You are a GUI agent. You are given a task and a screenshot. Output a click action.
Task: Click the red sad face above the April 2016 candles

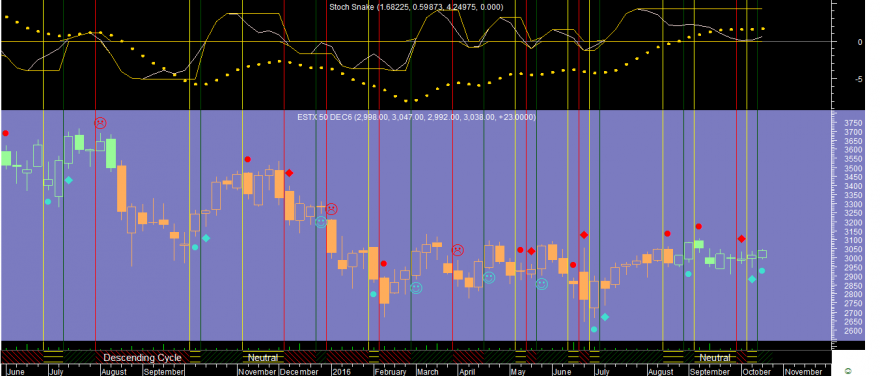pos(457,250)
